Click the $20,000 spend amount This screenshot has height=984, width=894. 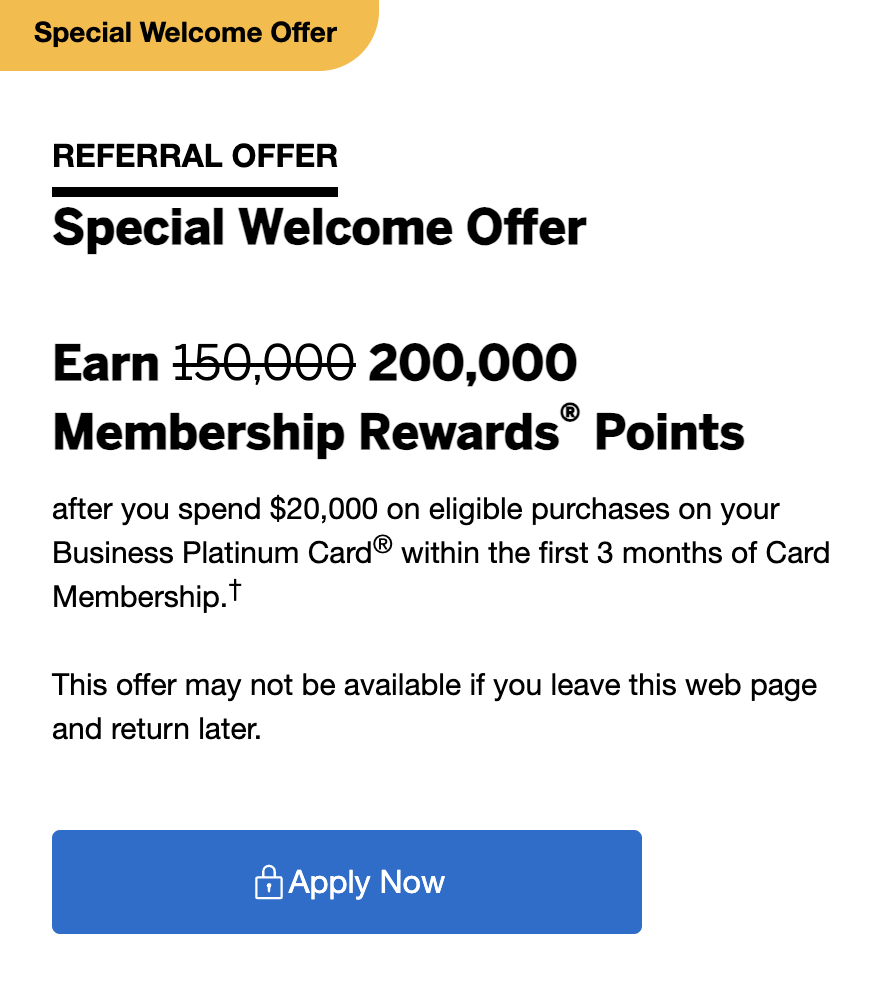pos(324,509)
